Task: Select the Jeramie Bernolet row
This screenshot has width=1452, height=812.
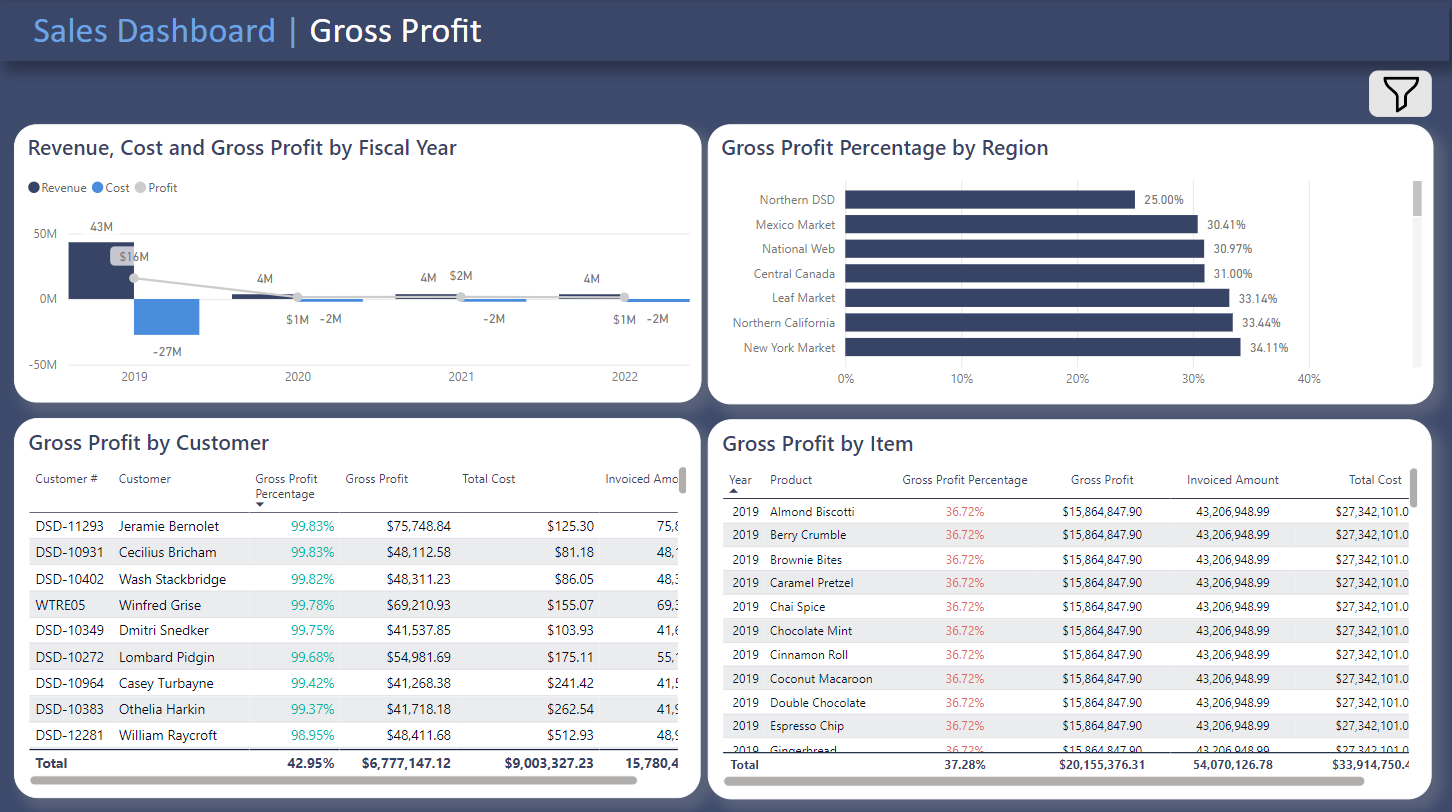Action: [354, 526]
